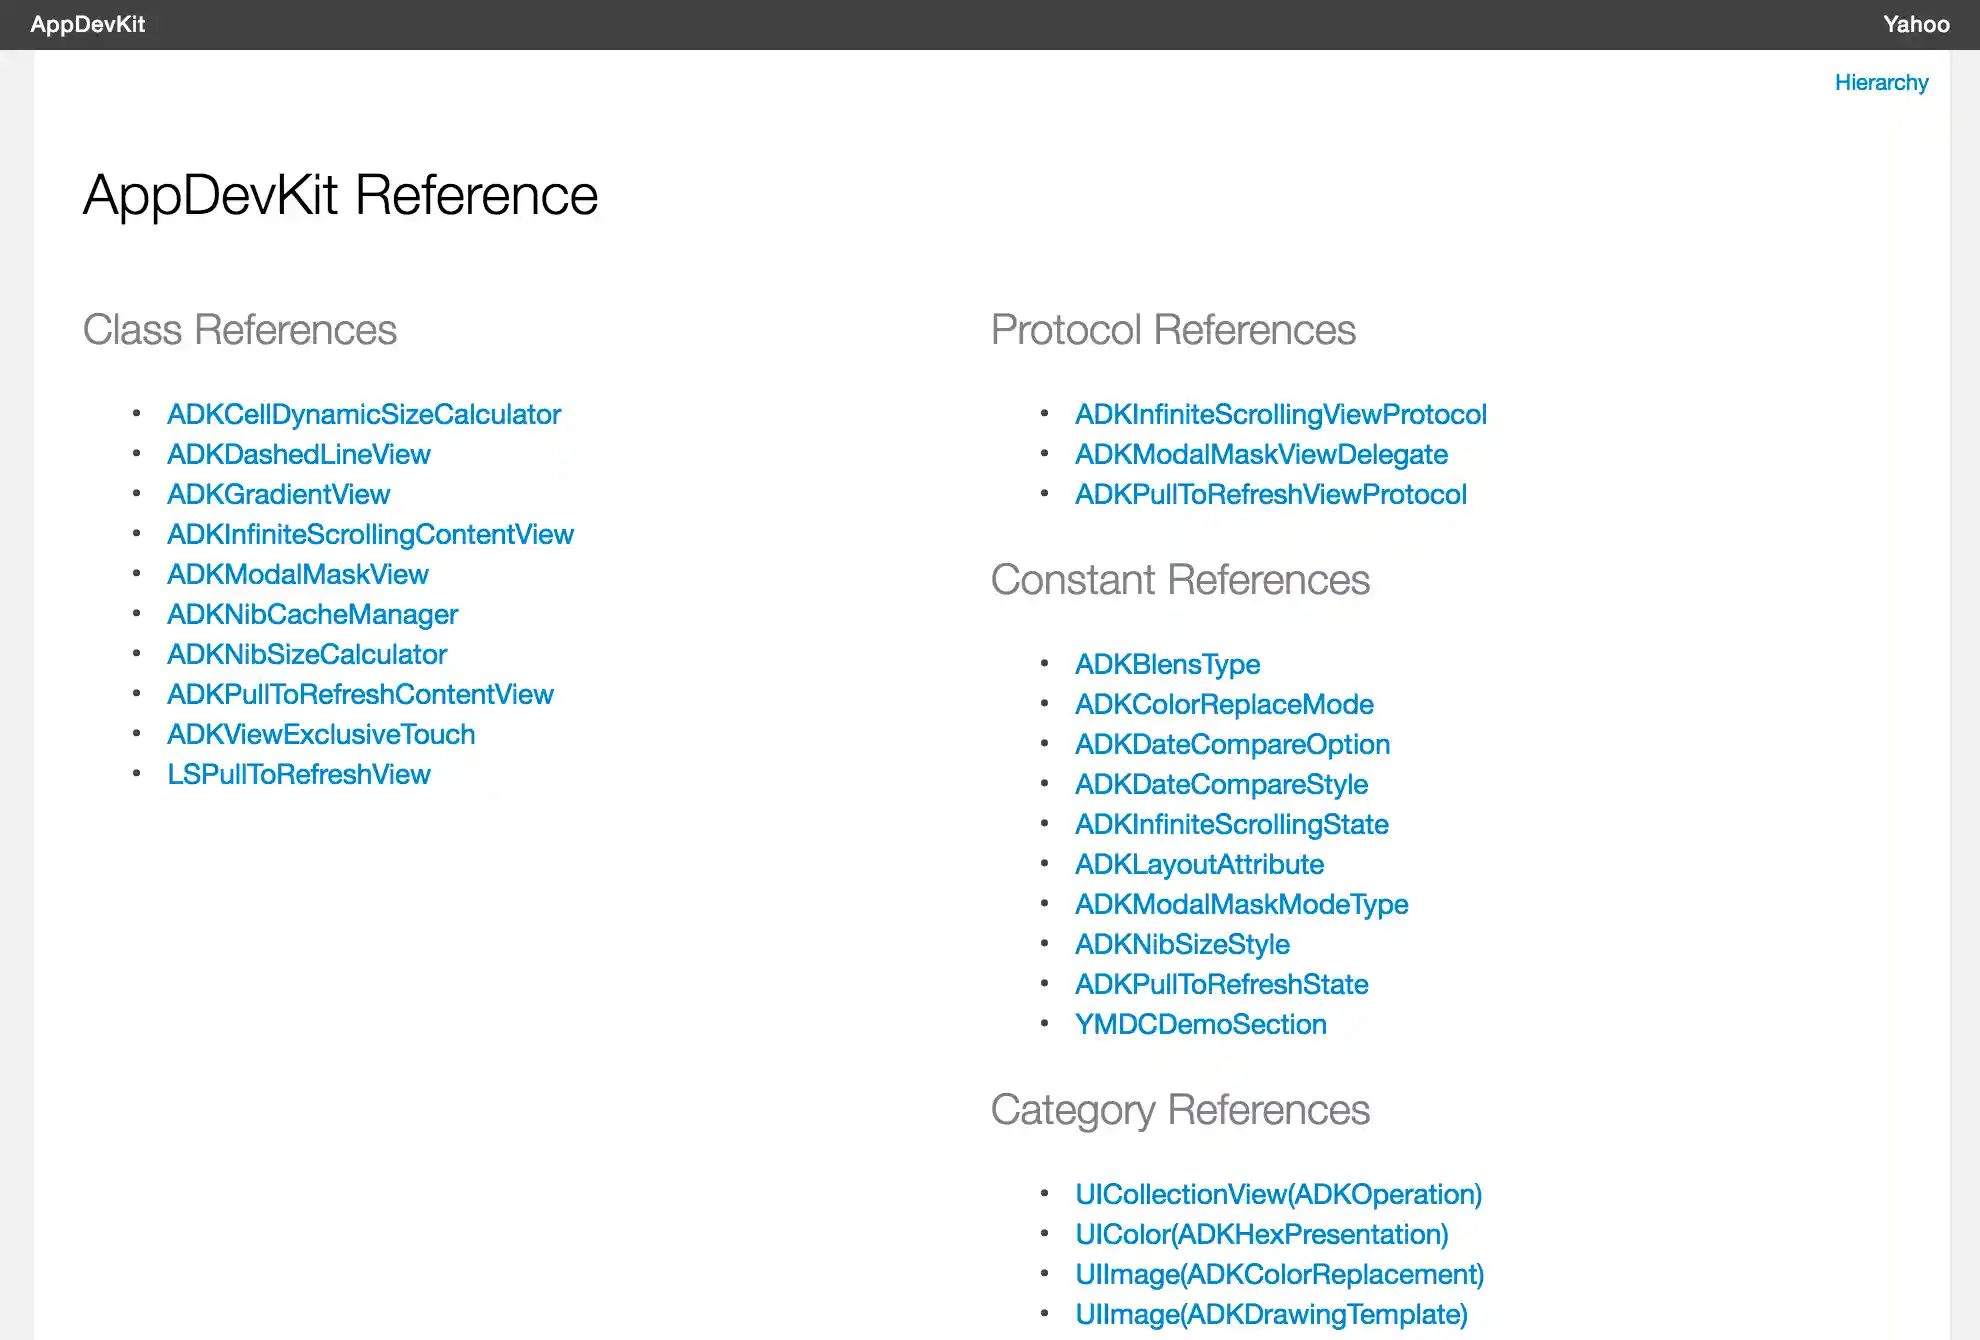The height and width of the screenshot is (1340, 1980).
Task: Open UICollectionView(ADKOperation) category reference
Action: pos(1278,1194)
